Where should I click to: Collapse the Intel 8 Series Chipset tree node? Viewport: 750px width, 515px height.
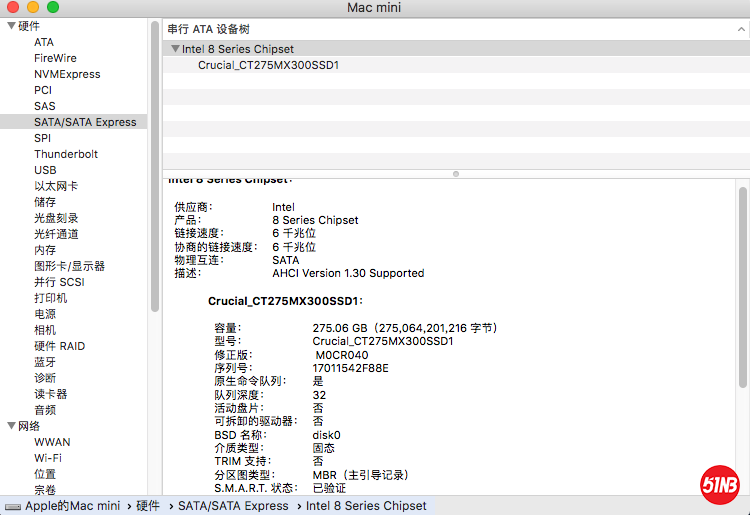click(175, 49)
